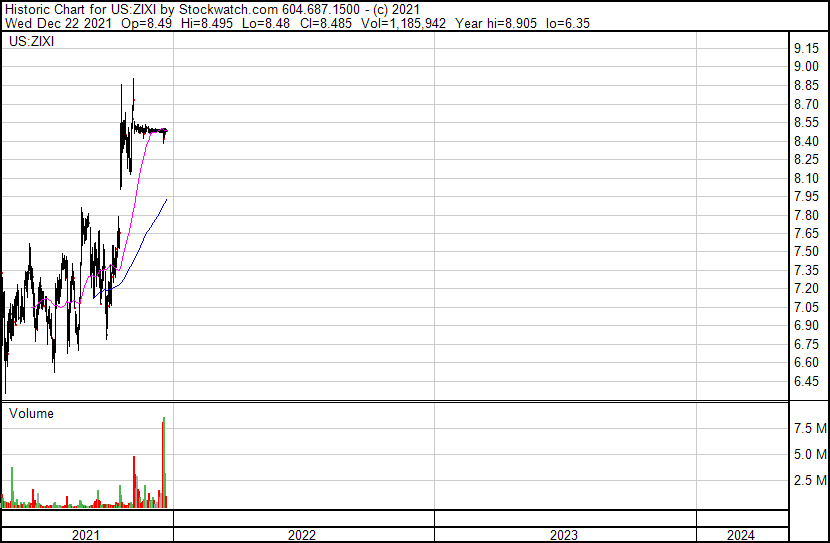
Task: Select the 2021 year label on time axis
Action: (86, 535)
